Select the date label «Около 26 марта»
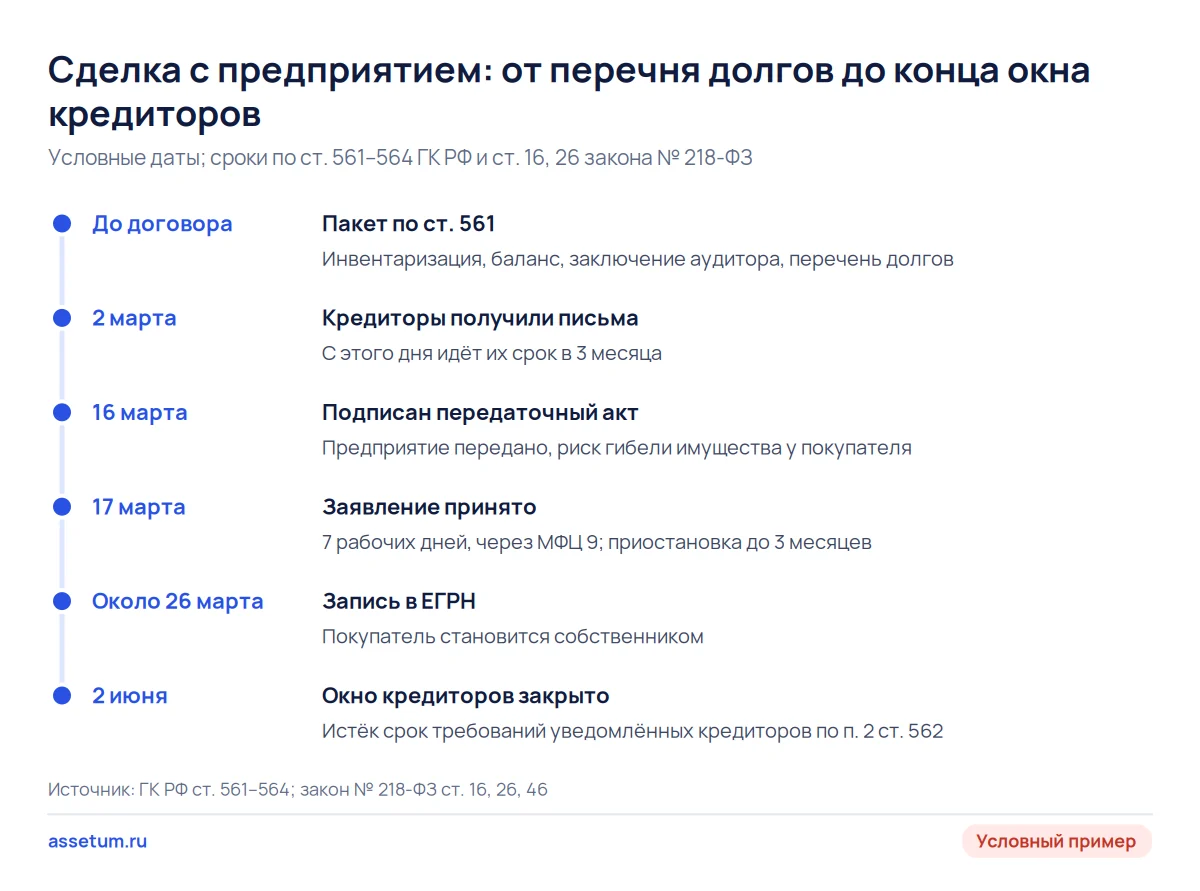The height and width of the screenshot is (891, 1200). (178, 601)
